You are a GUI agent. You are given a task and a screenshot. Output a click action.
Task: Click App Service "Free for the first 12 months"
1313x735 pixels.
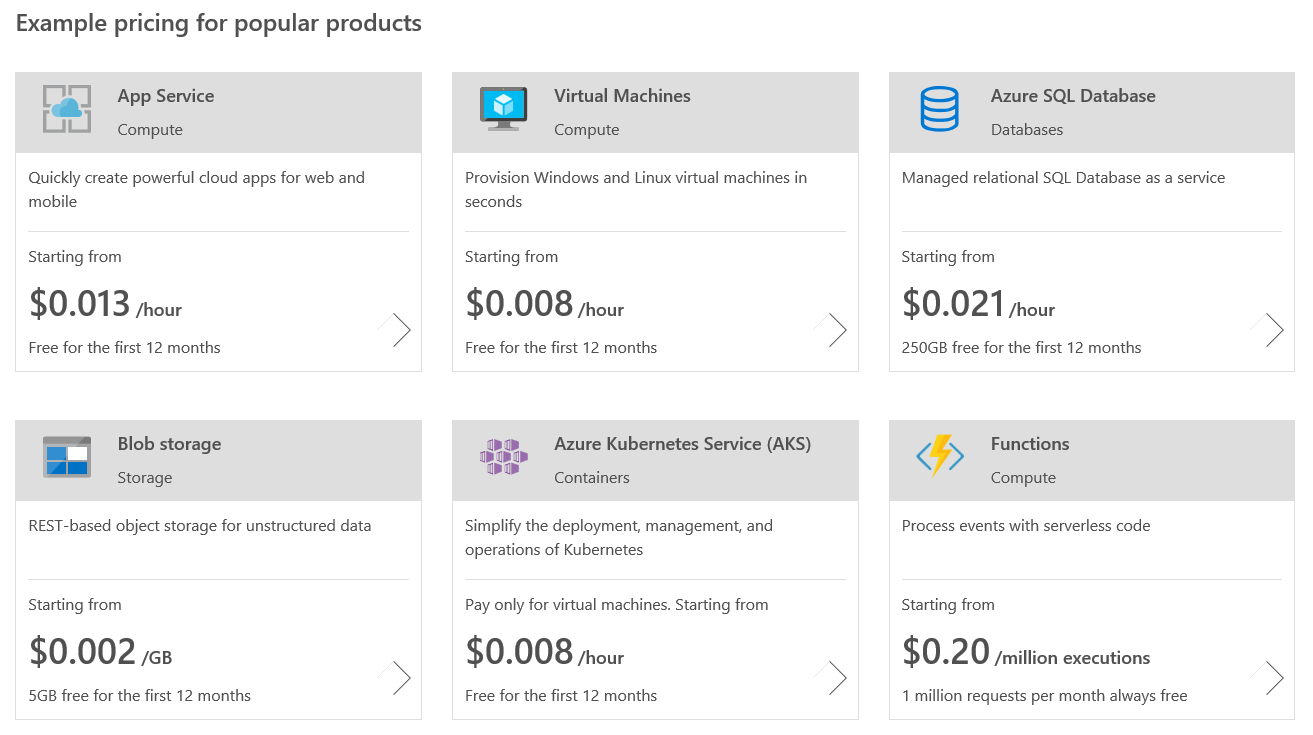click(x=125, y=348)
